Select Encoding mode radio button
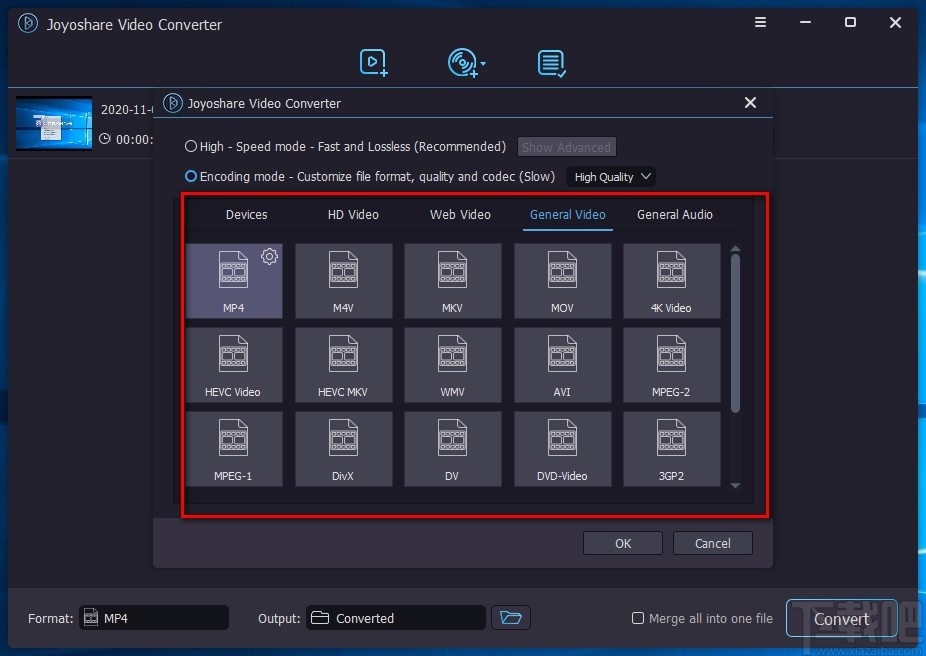Screen dimensions: 926x656 (191, 176)
